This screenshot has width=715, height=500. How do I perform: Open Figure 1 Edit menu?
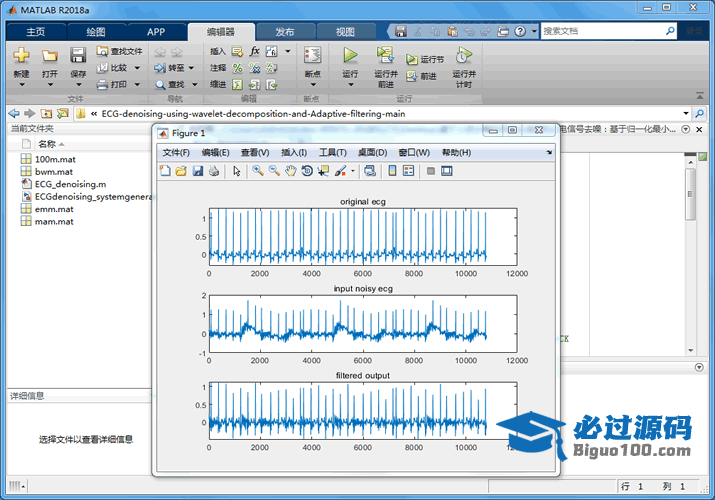click(216, 152)
